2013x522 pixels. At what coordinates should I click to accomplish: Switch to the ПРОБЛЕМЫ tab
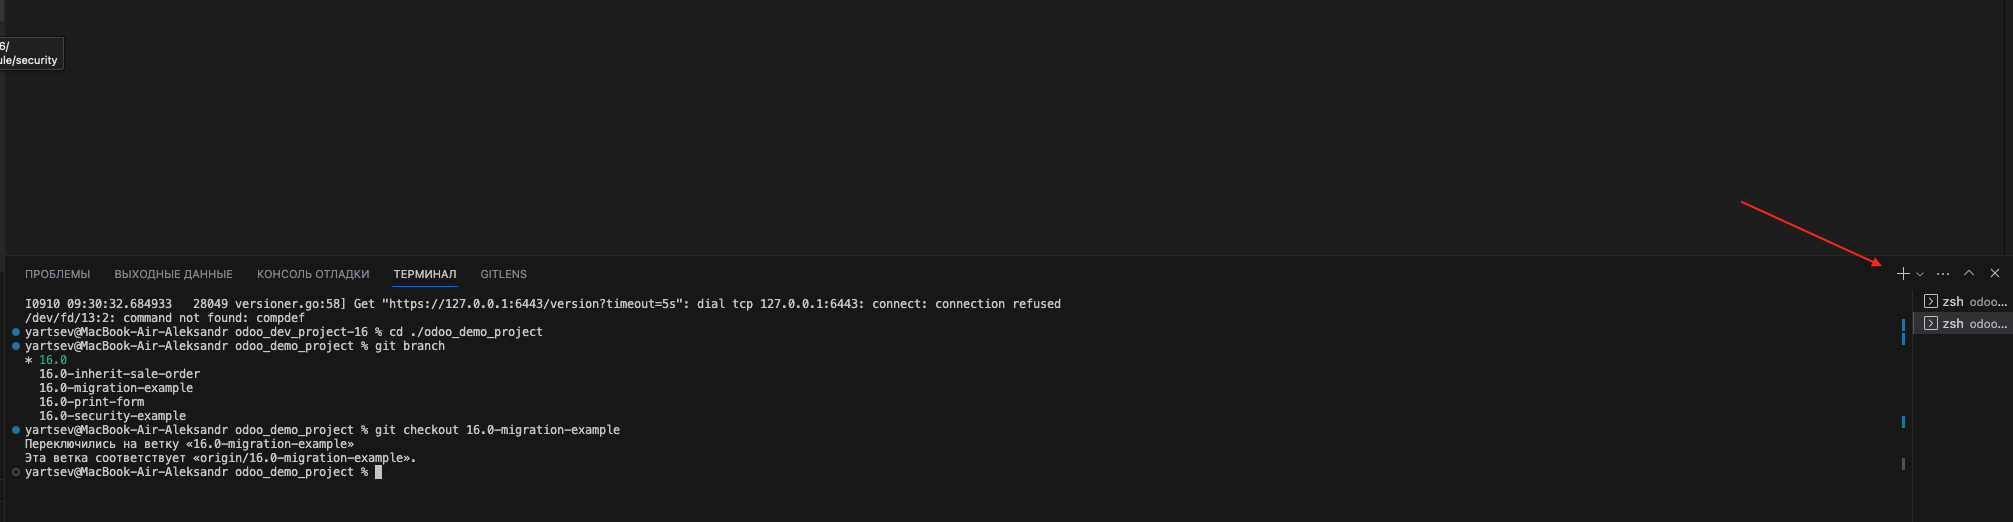pos(57,274)
